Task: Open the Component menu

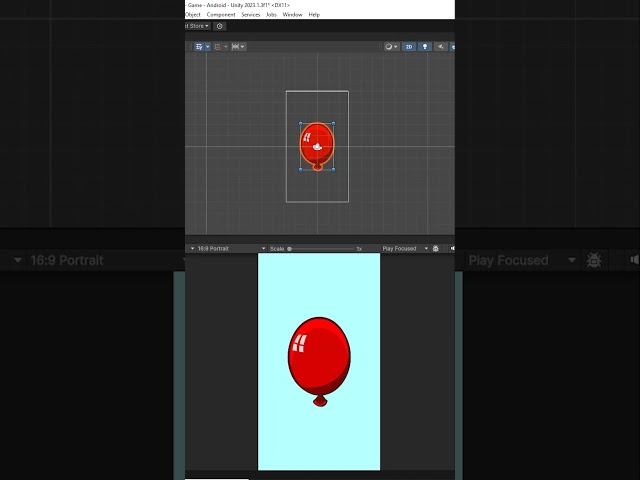Action: (221, 15)
